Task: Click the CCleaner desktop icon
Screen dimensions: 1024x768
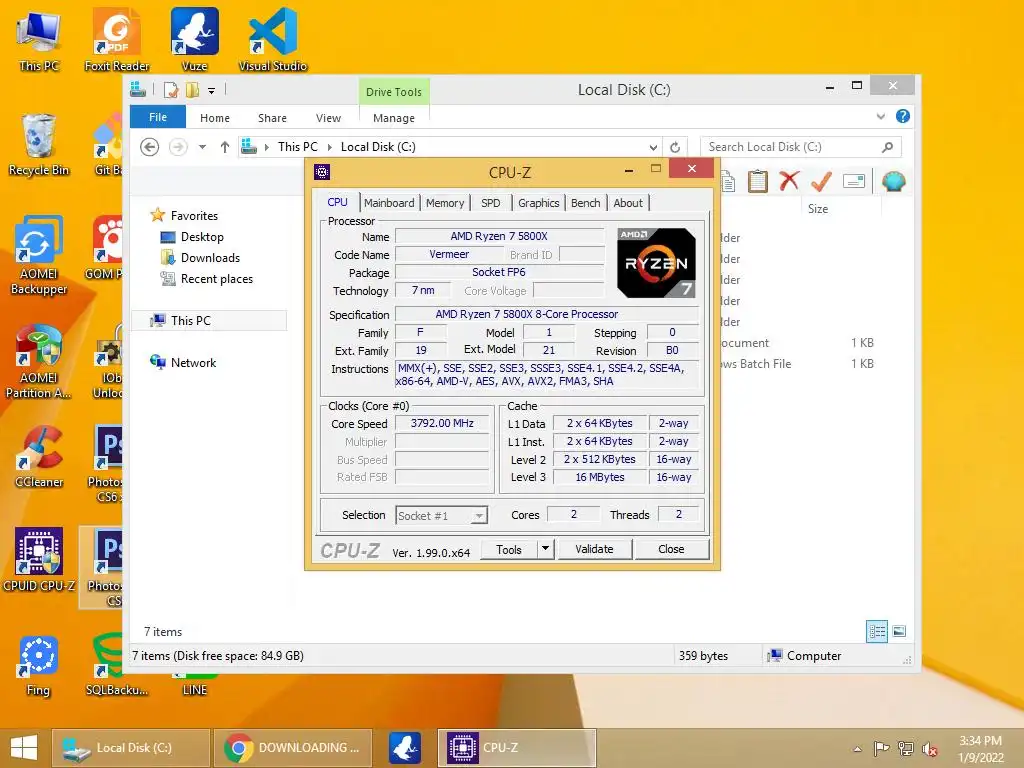Action: point(39,457)
